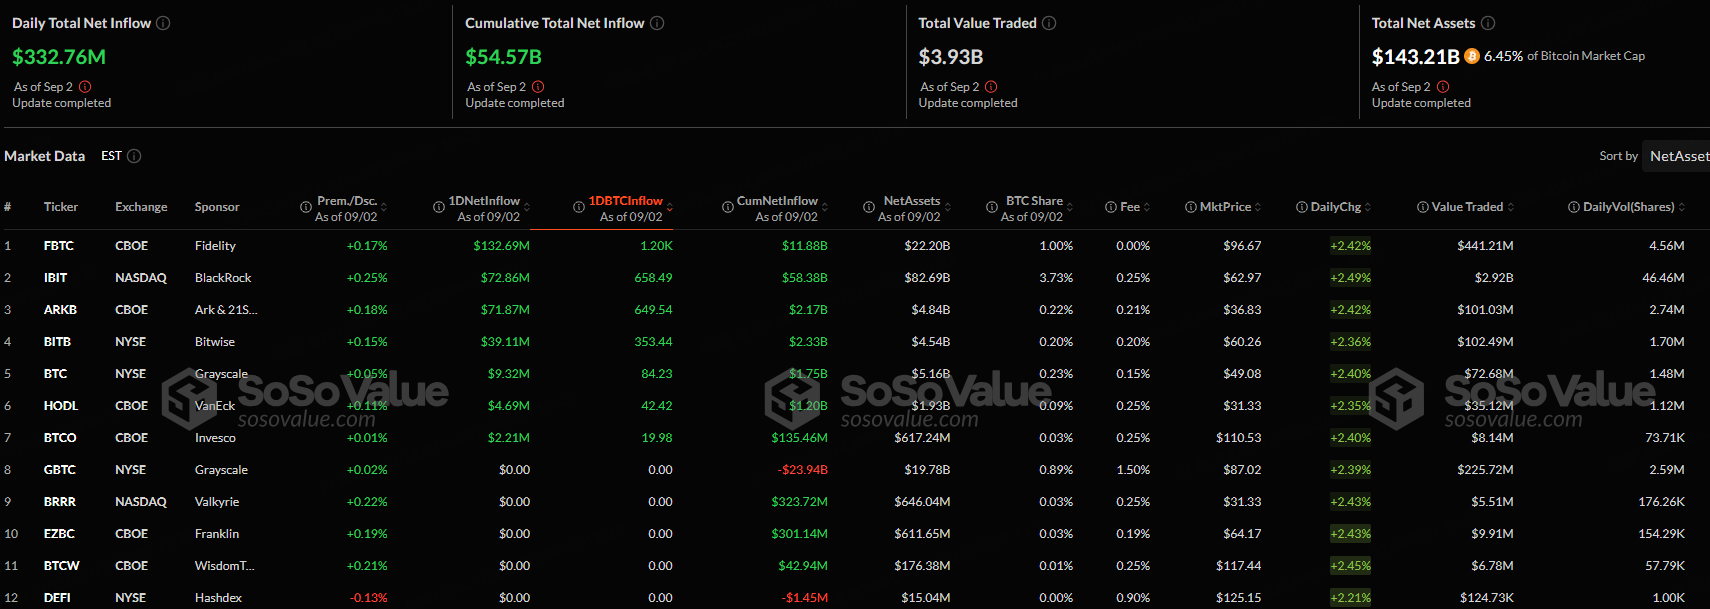Select the BTC Share column header
Screen dimensions: 1710x609
(1033, 201)
